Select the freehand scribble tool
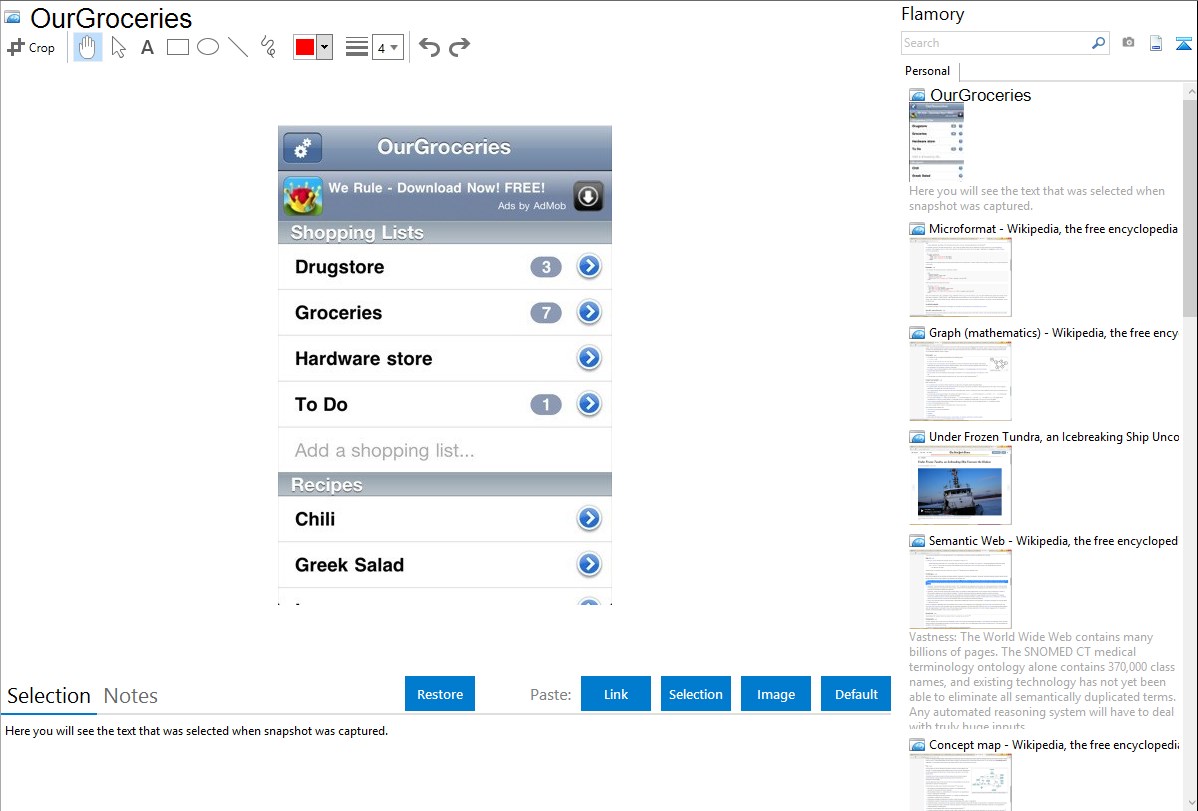Viewport: 1198px width, 811px height. point(268,47)
